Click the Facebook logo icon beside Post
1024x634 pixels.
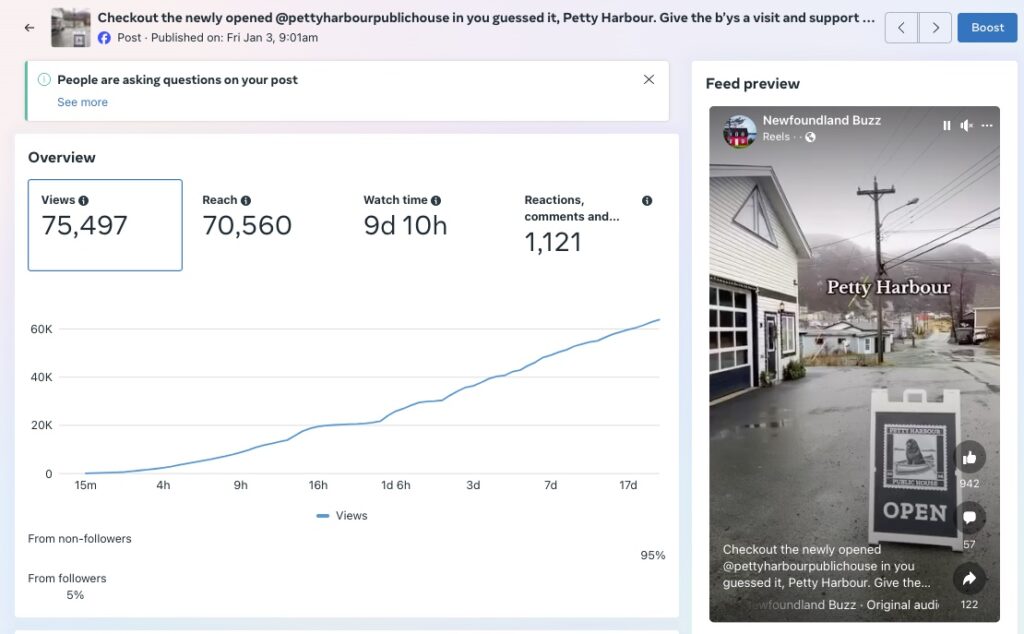tap(104, 38)
